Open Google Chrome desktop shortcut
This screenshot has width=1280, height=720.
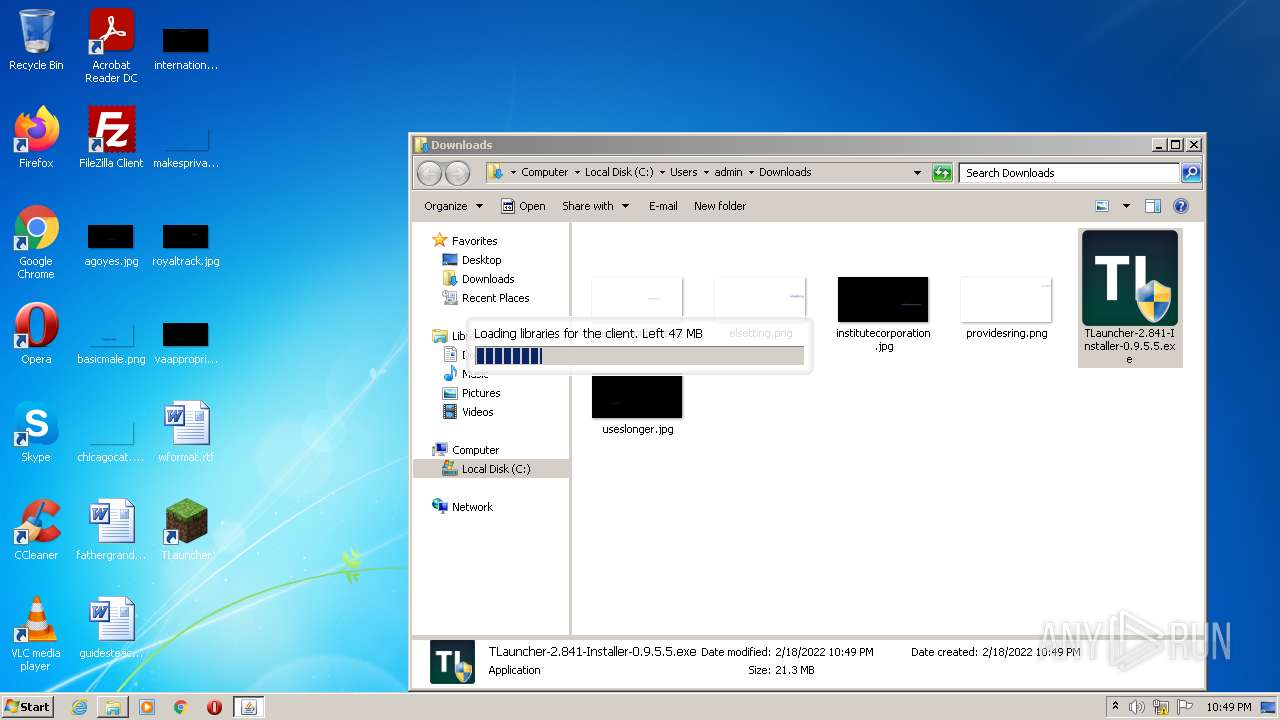36,241
